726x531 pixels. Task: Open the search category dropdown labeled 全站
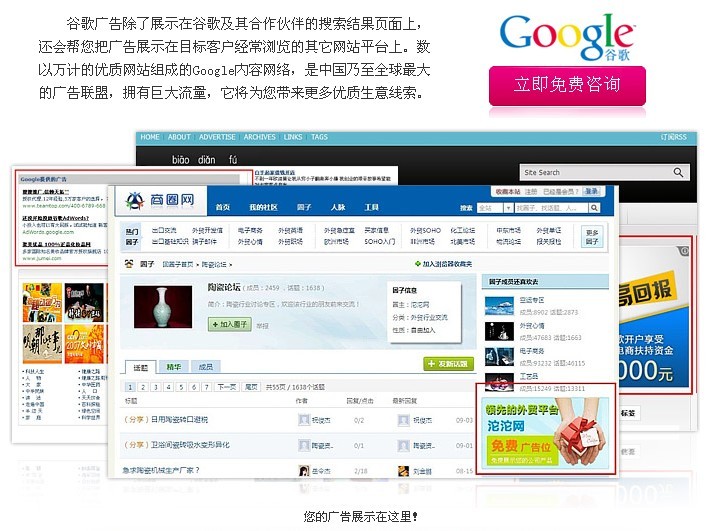(492, 208)
